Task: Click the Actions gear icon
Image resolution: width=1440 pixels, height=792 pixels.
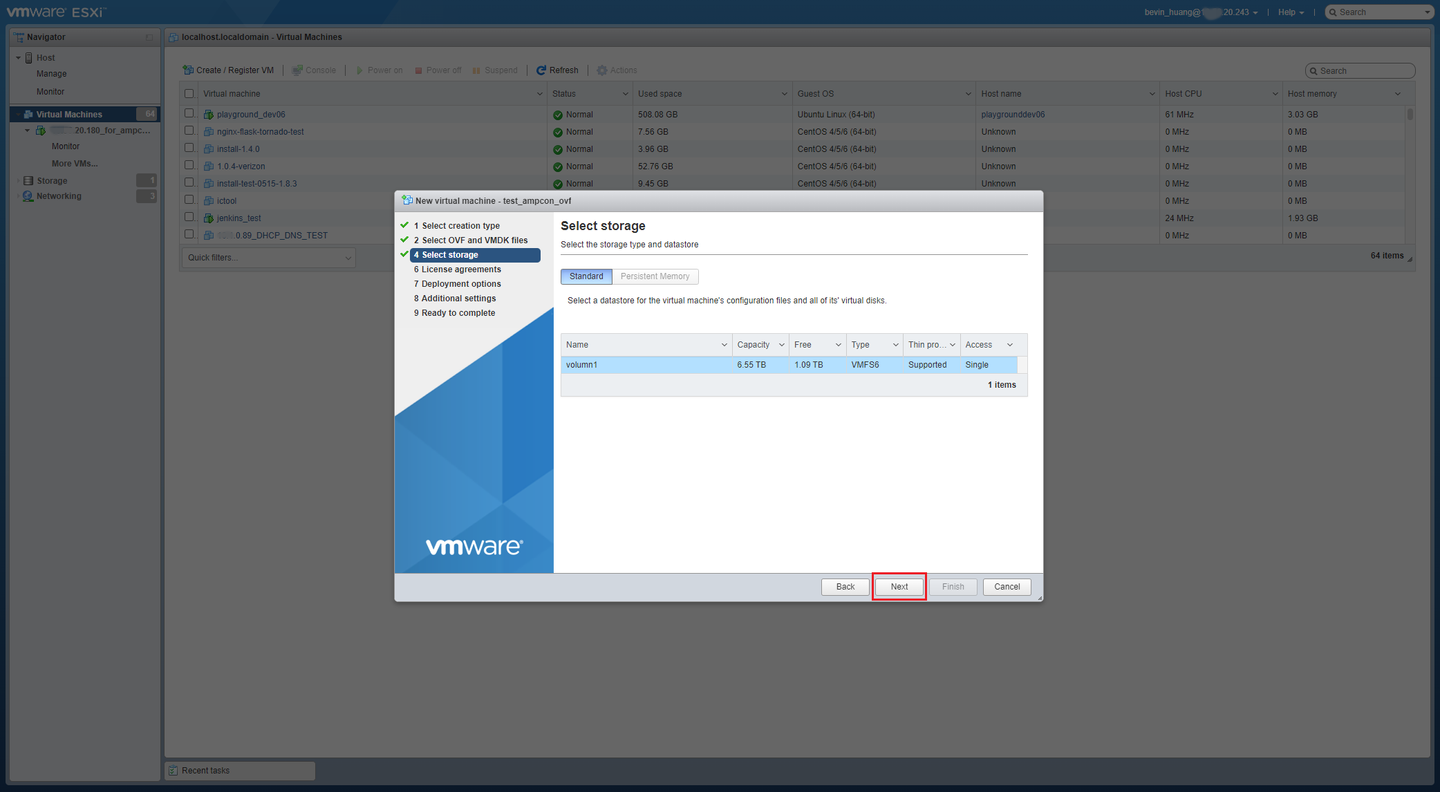Action: 602,70
